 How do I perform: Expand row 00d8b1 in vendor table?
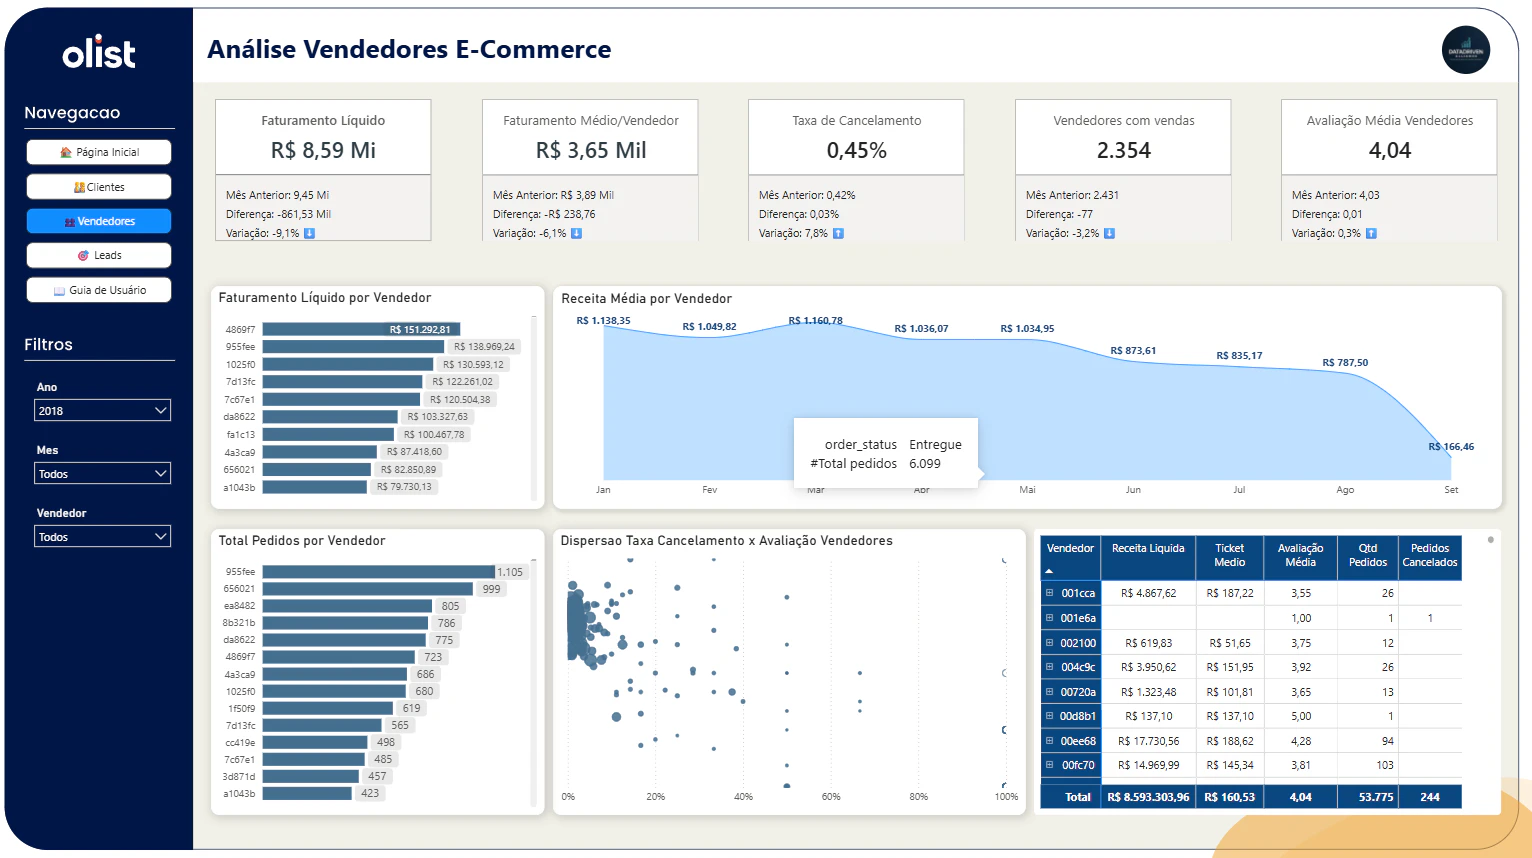[1050, 716]
